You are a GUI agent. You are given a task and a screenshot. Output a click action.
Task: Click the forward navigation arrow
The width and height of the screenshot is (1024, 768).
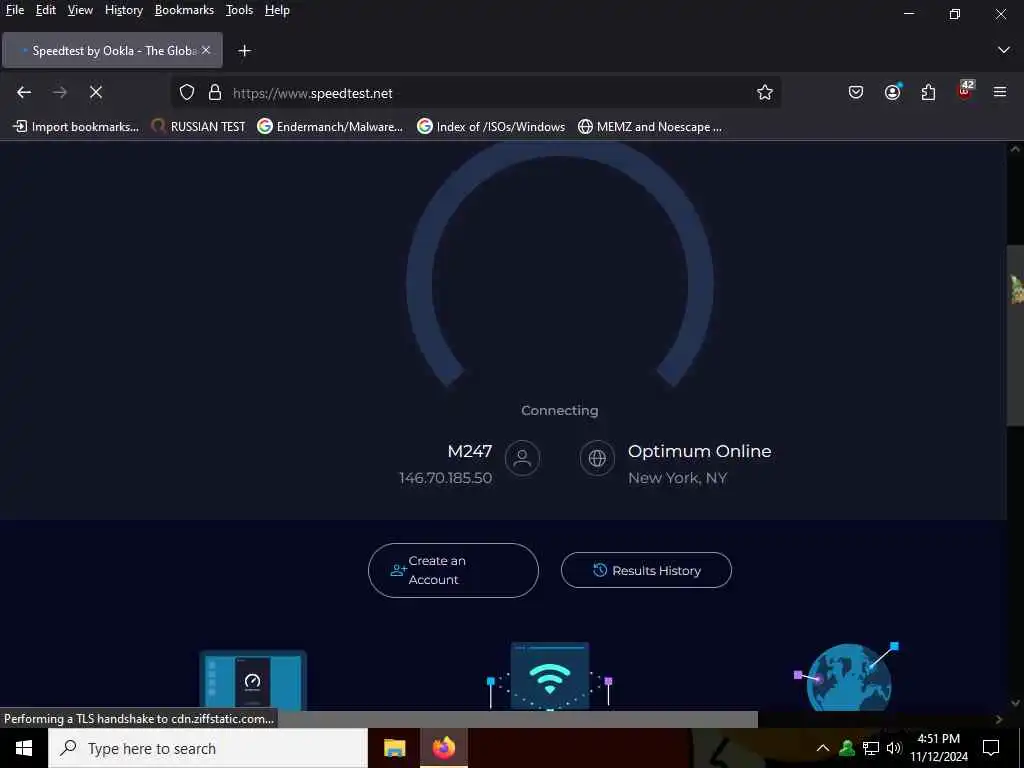pos(60,93)
